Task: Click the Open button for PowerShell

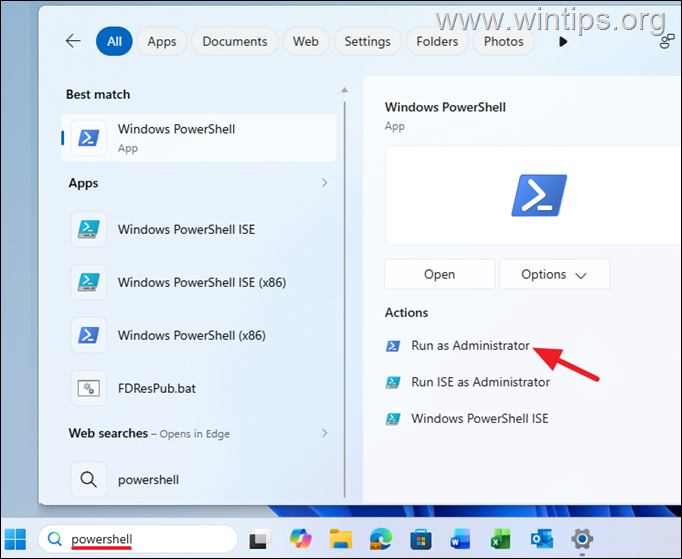Action: (x=440, y=274)
